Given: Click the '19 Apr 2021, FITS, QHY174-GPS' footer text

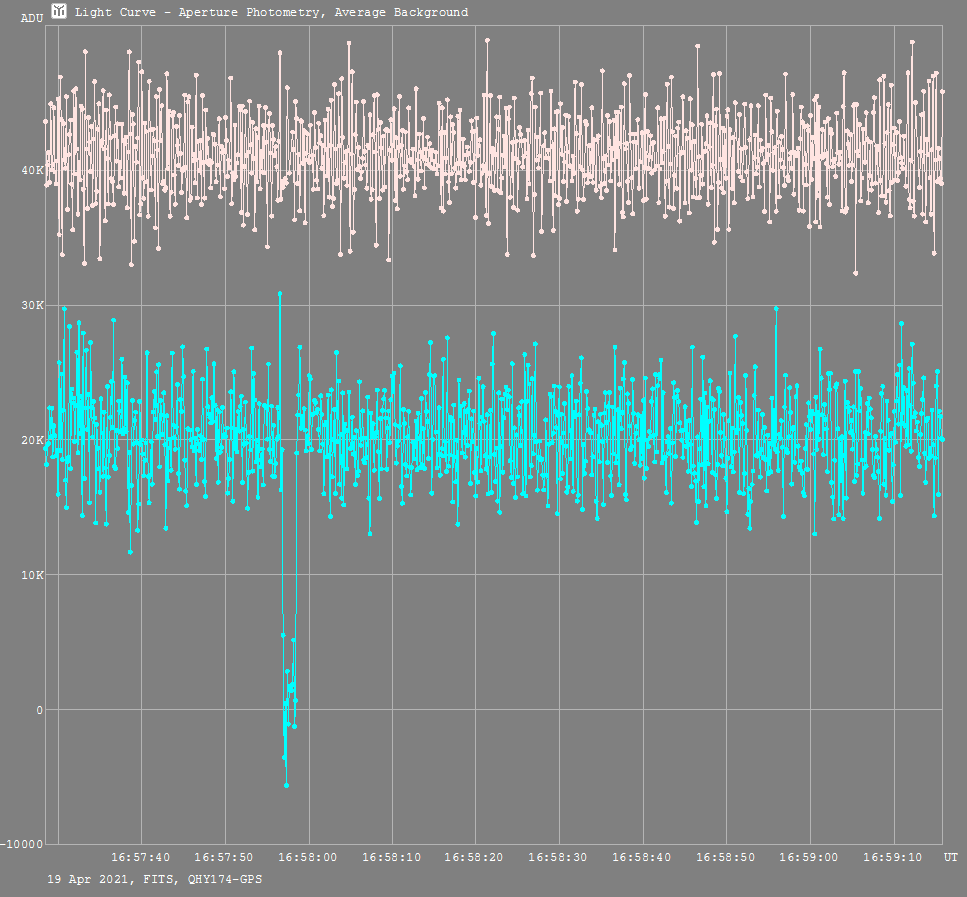Looking at the screenshot, I should [x=155, y=879].
